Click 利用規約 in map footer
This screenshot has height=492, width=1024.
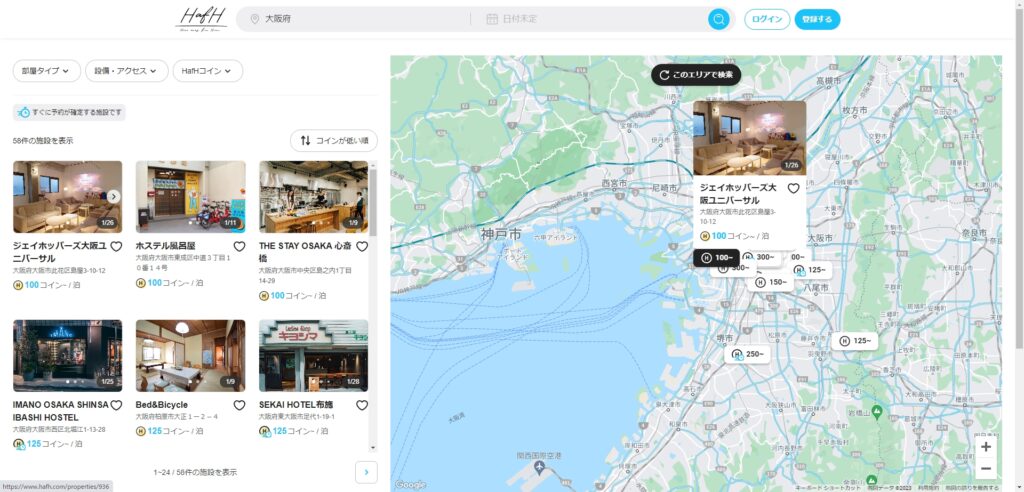(x=928, y=488)
